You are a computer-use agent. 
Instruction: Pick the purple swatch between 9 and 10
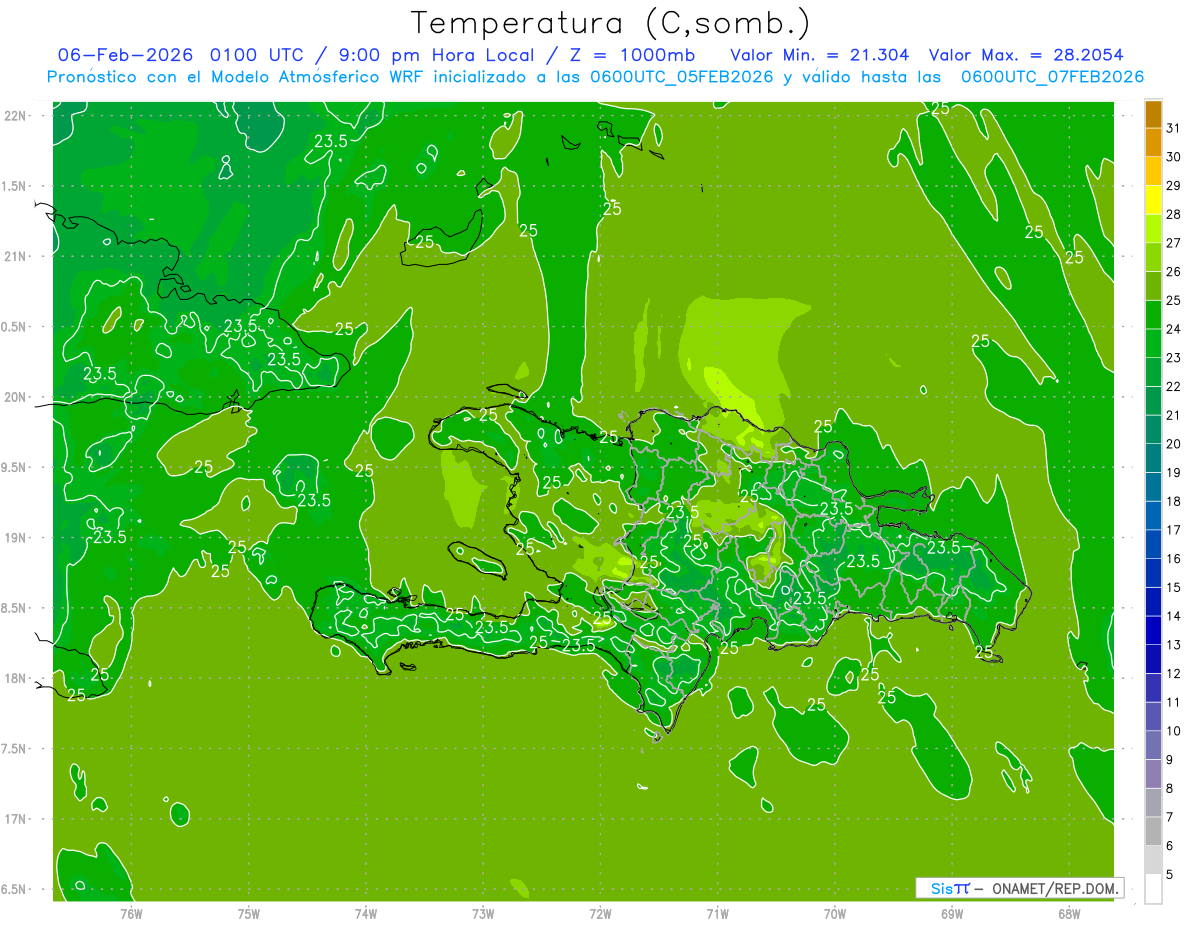click(x=1153, y=746)
